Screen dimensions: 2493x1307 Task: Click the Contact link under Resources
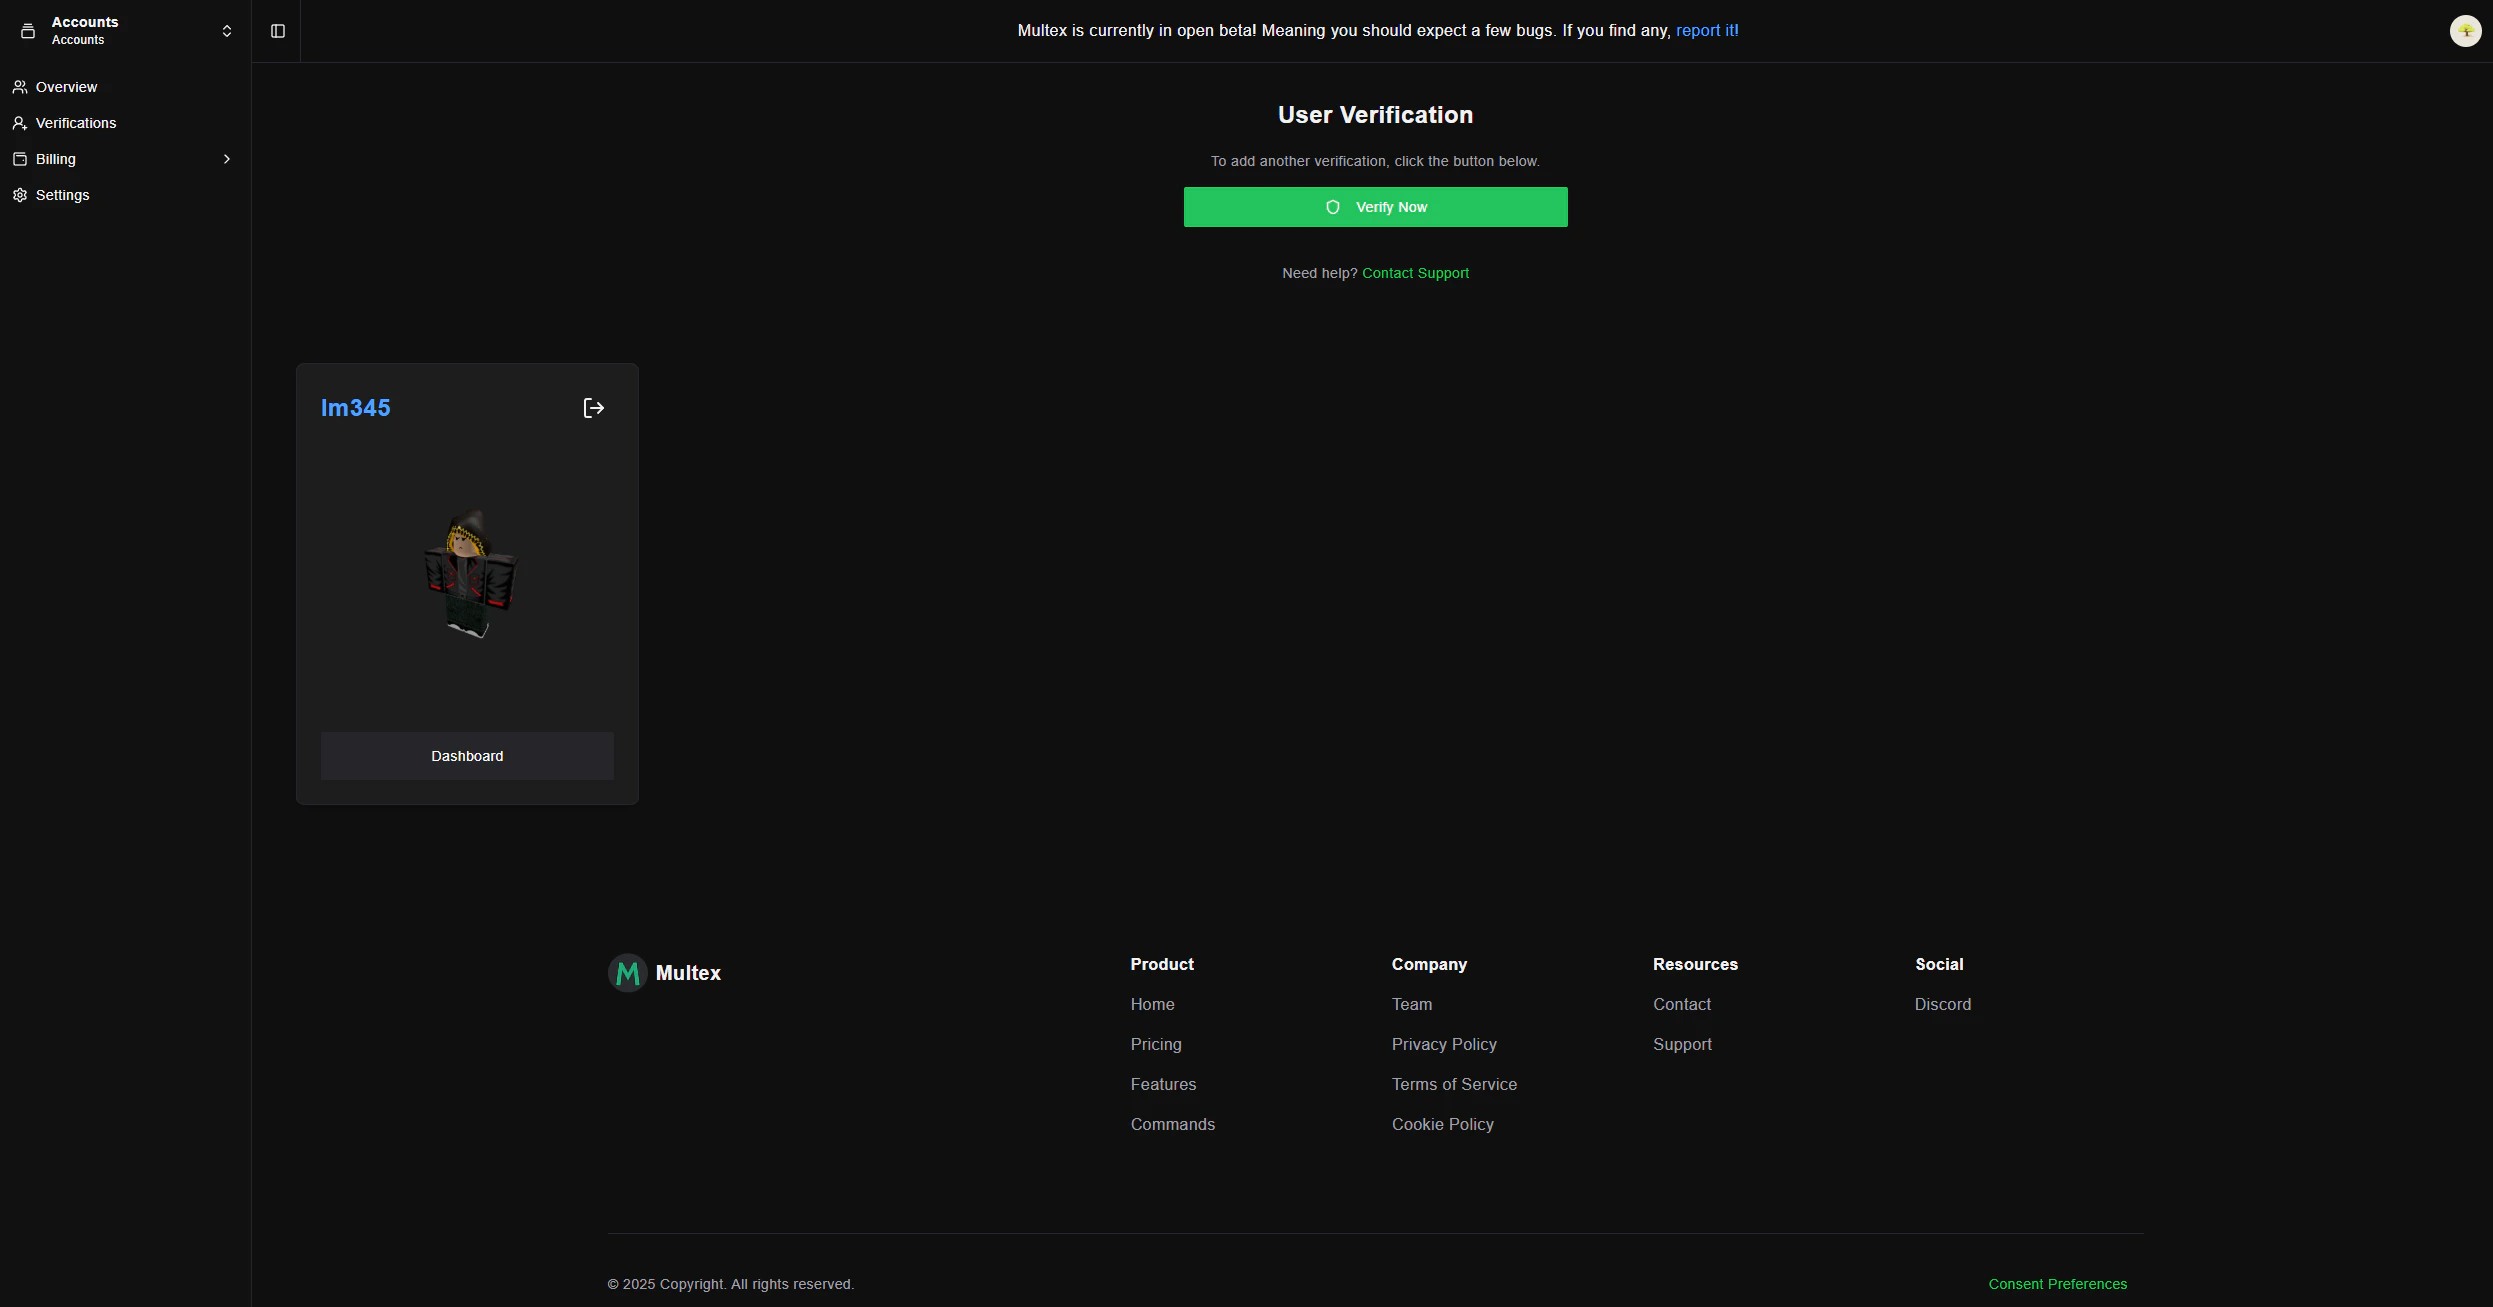coord(1682,1004)
